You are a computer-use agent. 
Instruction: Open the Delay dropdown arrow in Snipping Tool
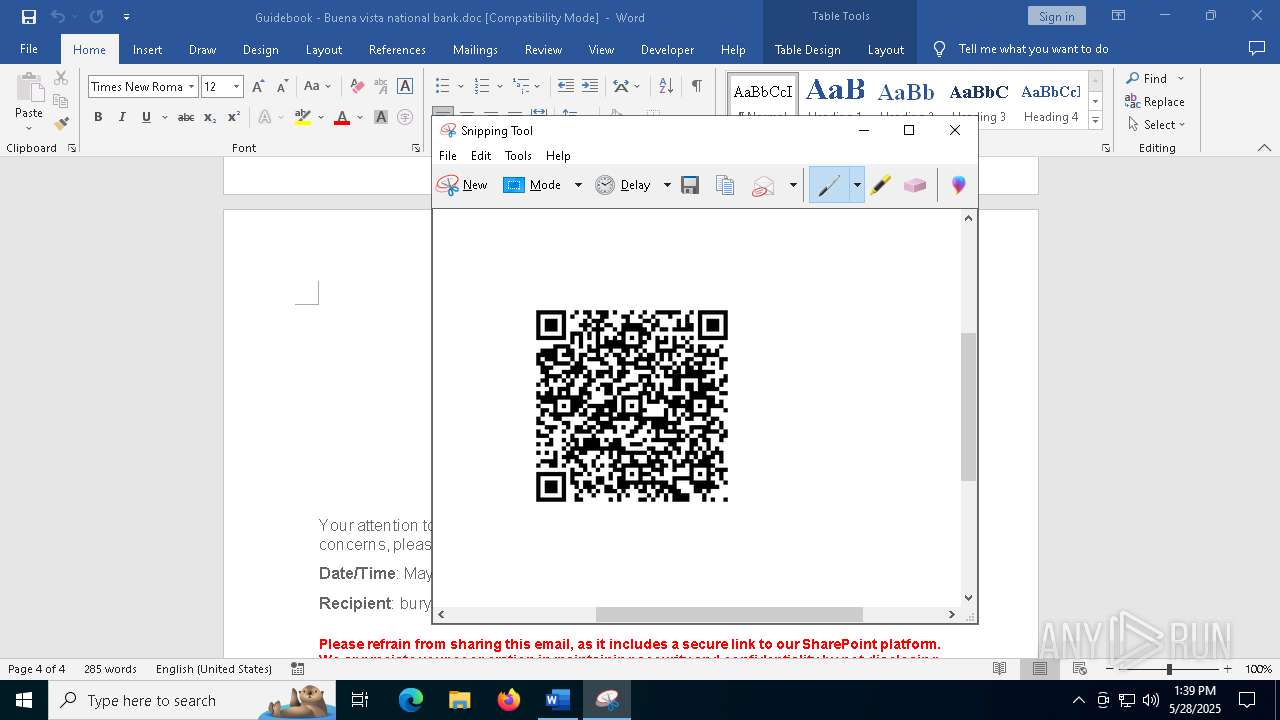point(667,185)
